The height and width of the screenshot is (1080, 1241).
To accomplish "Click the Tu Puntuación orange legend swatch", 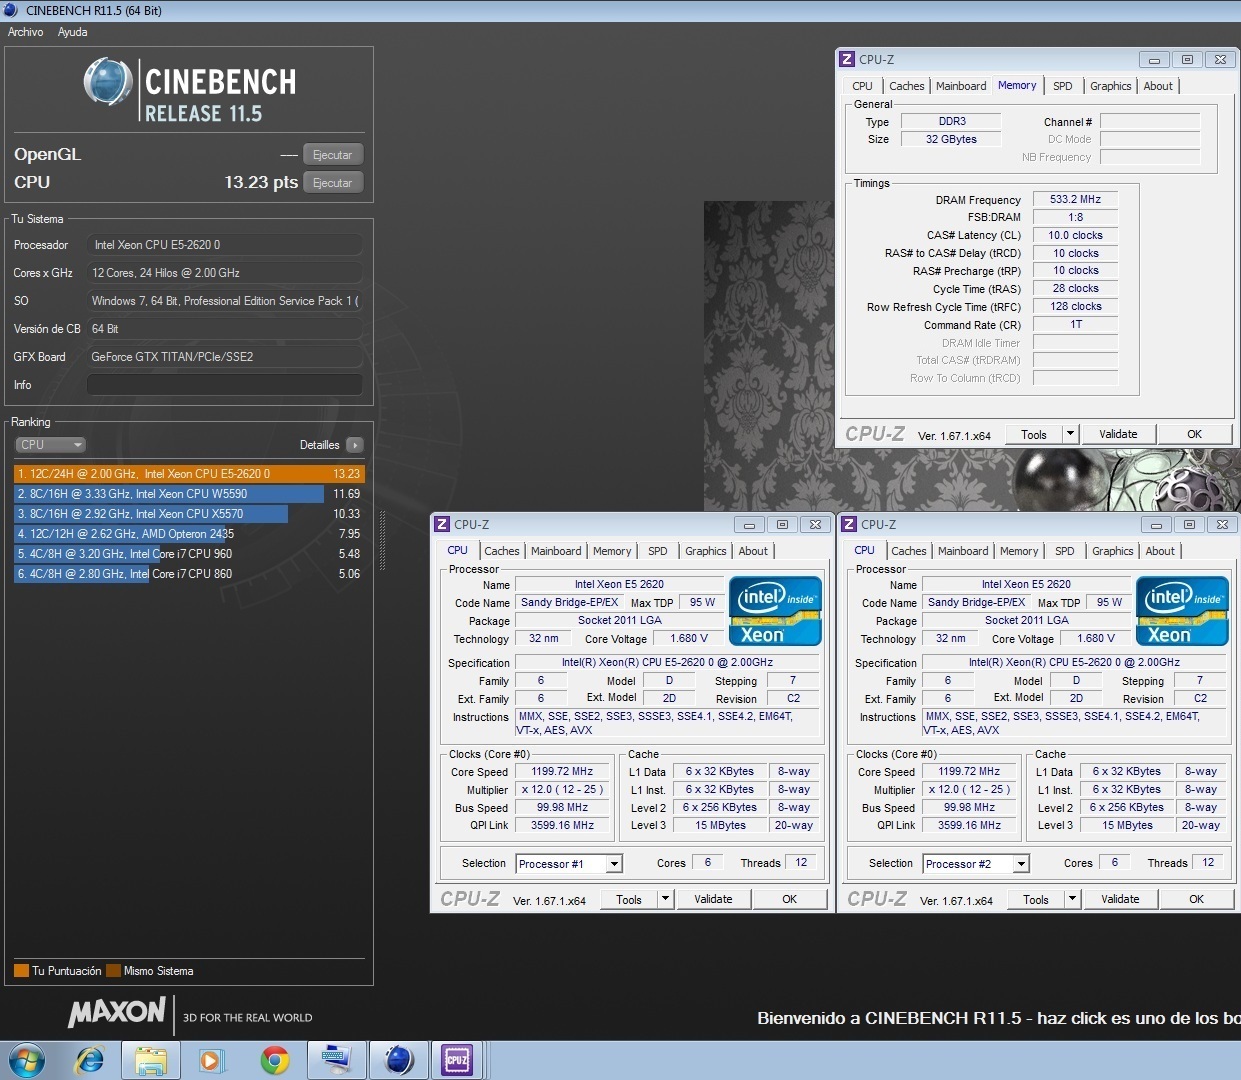I will point(21,970).
